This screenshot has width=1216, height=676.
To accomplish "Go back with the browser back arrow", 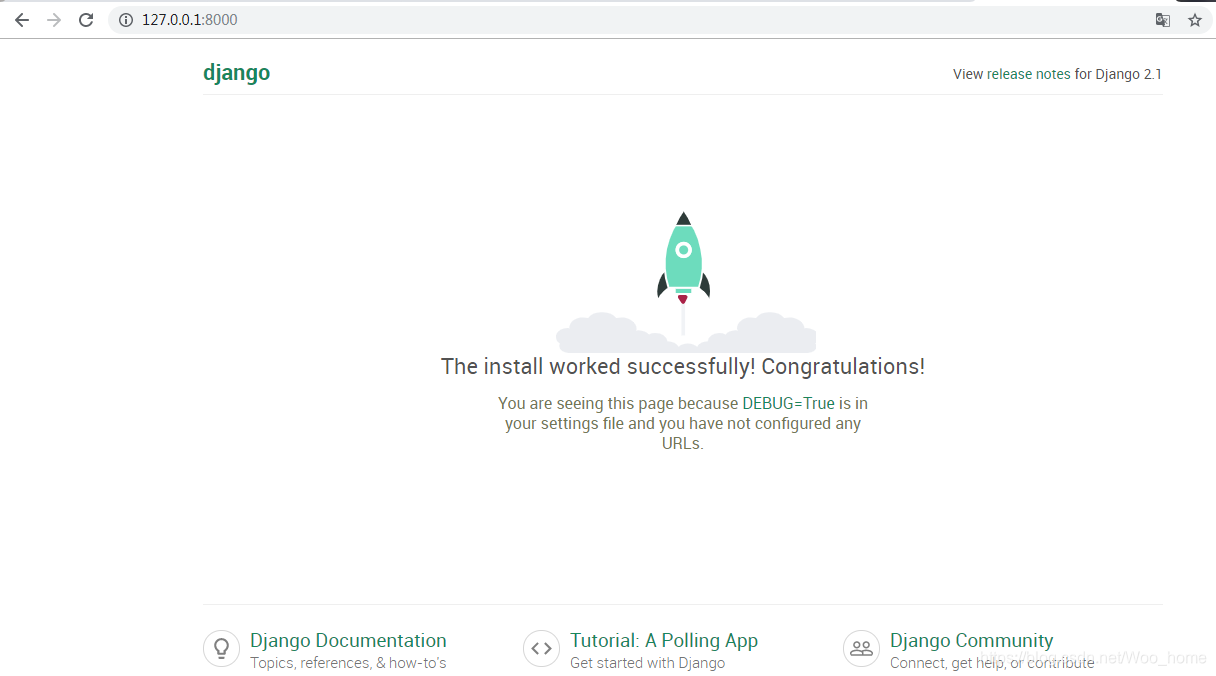I will [x=21, y=20].
